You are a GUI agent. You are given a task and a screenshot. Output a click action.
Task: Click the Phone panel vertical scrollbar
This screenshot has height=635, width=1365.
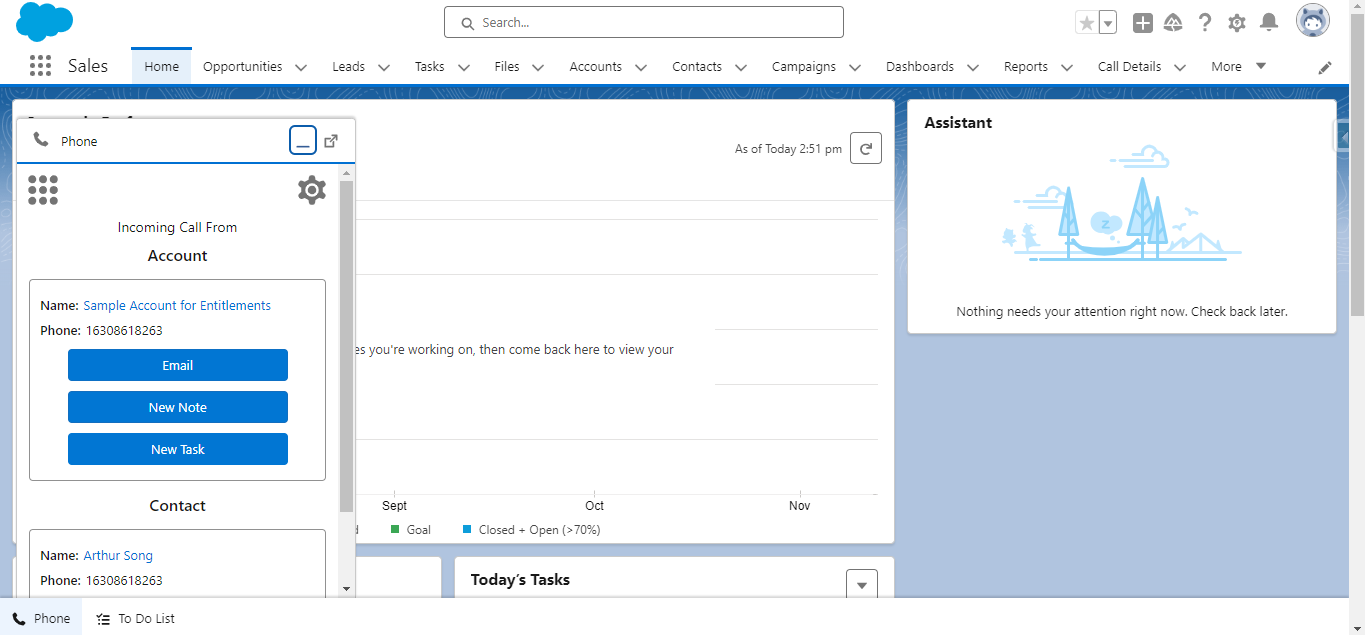pyautogui.click(x=347, y=346)
